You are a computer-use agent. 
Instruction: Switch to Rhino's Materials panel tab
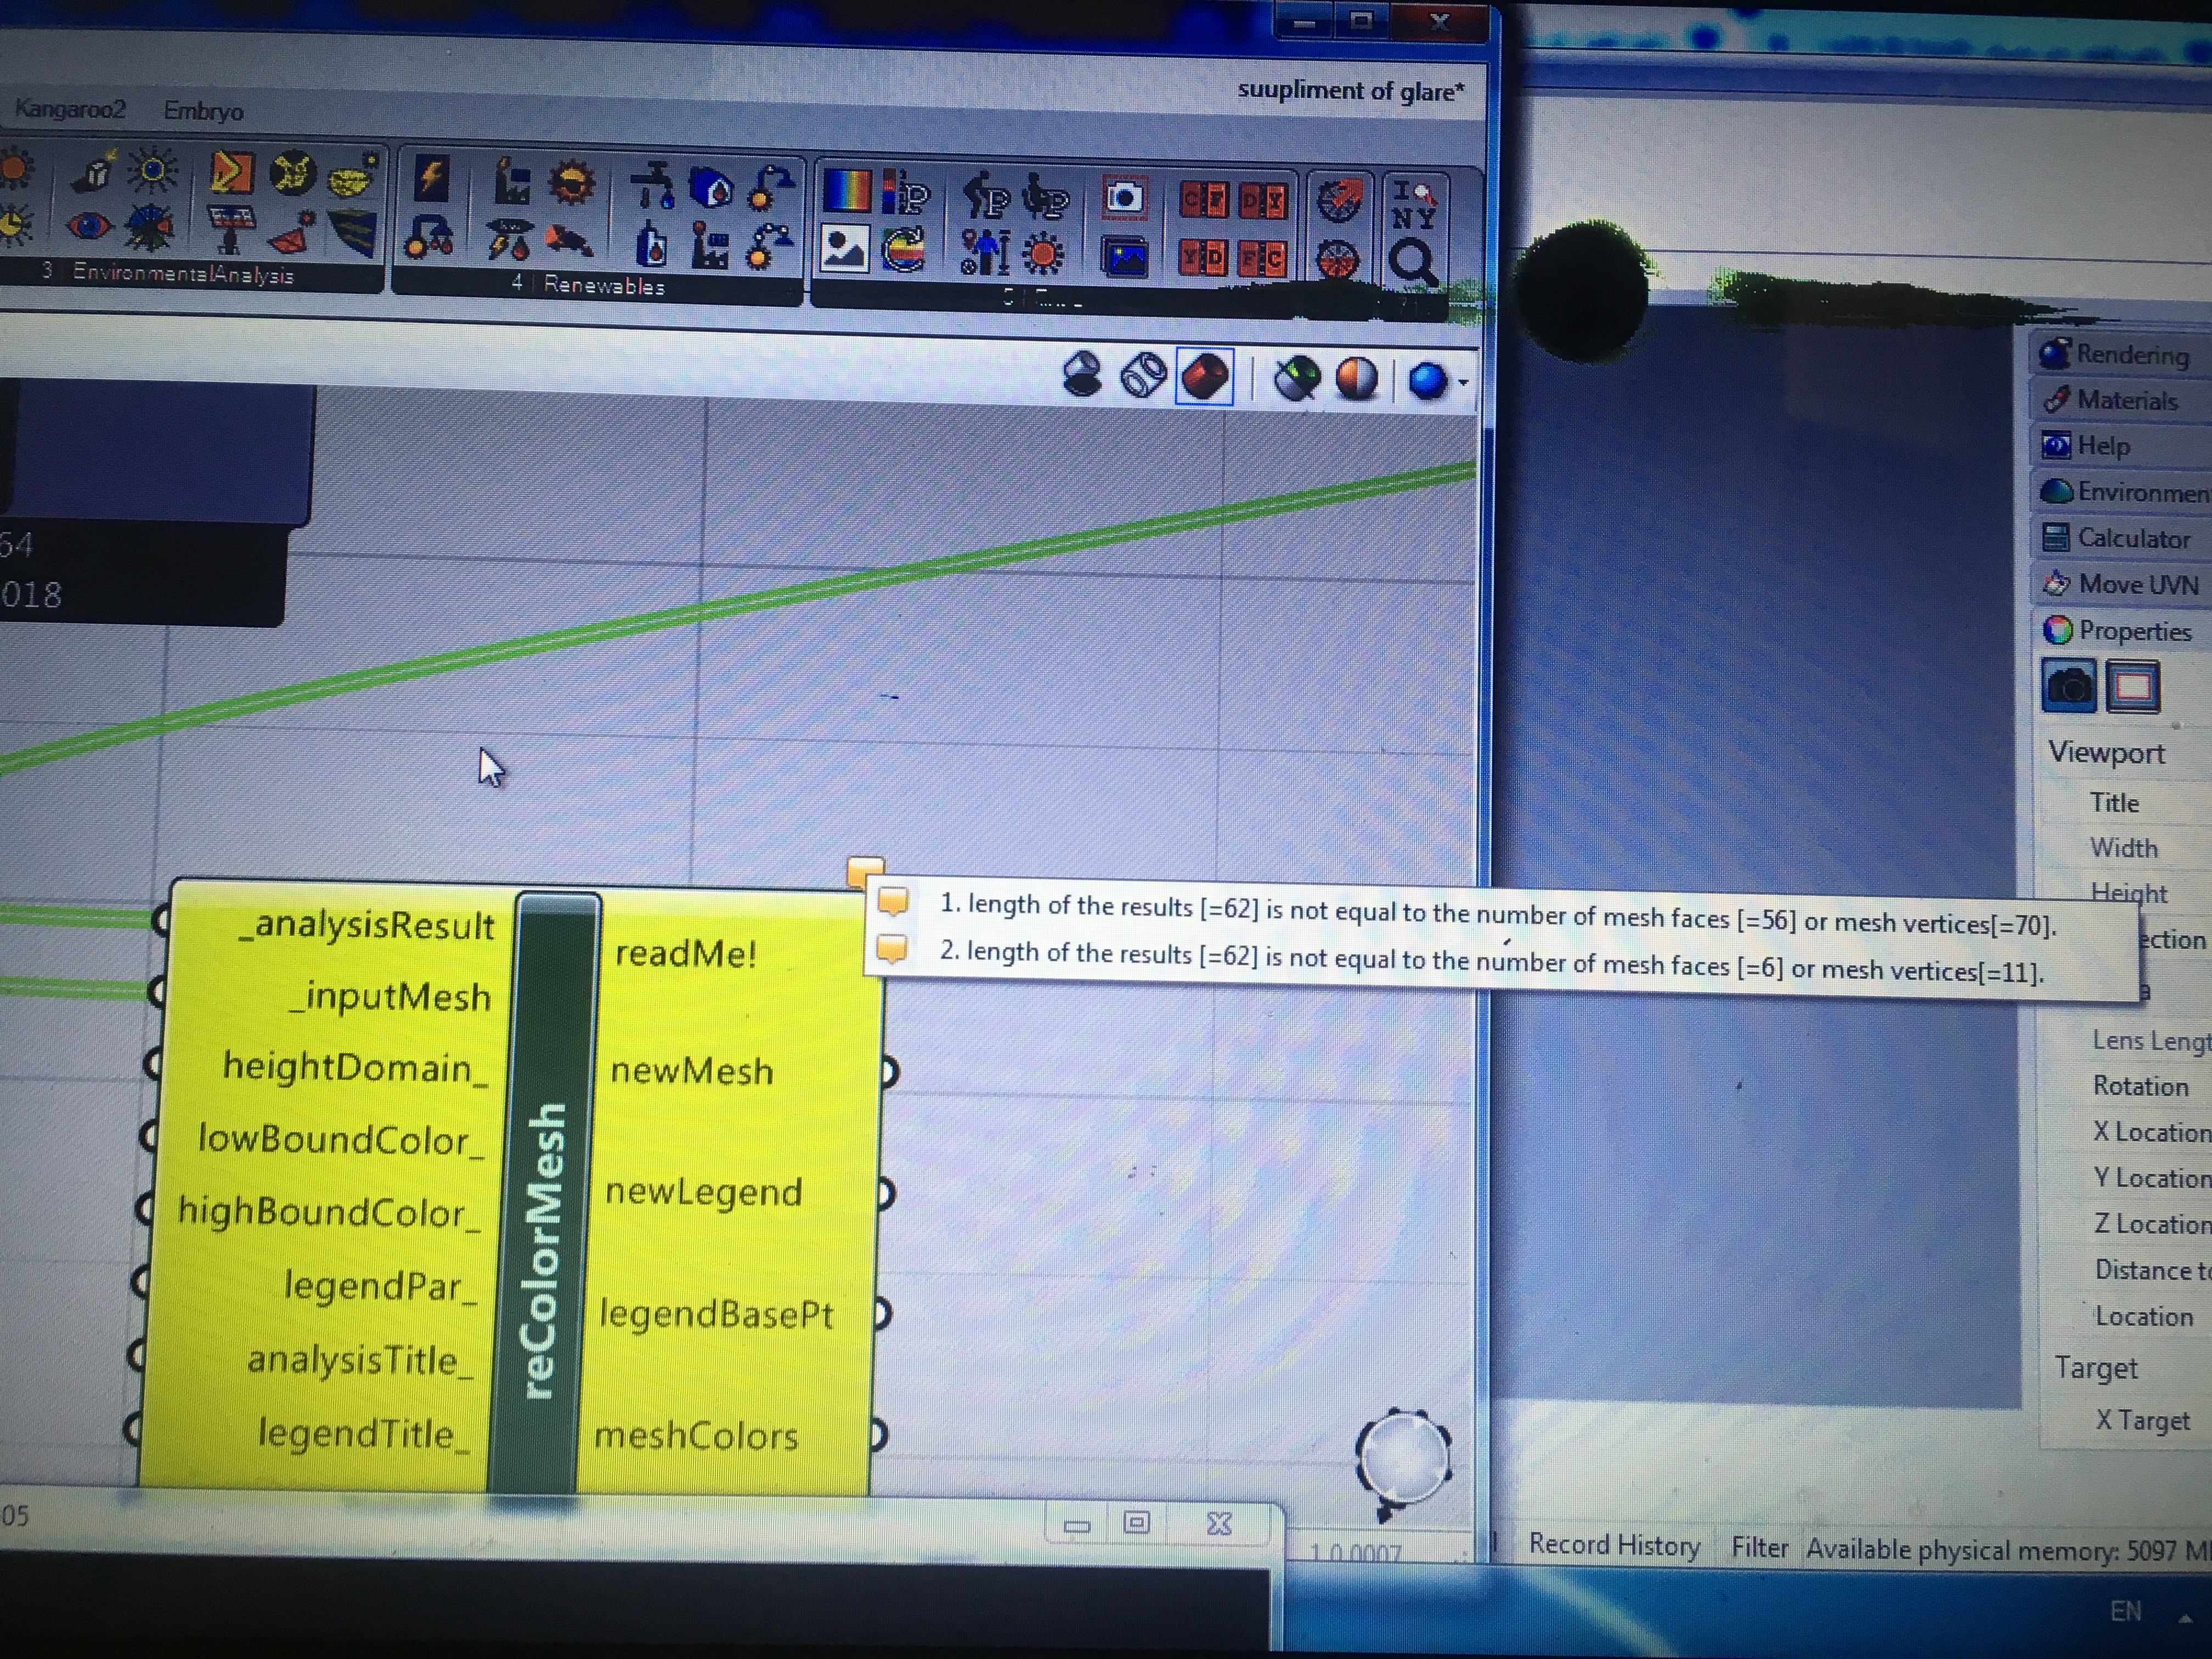[x=2127, y=400]
